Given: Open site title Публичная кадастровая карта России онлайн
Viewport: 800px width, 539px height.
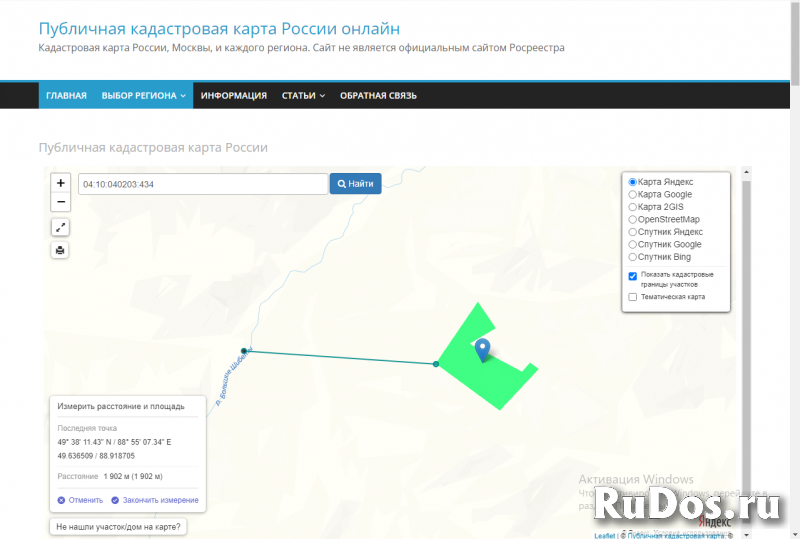Looking at the screenshot, I should click(x=219, y=29).
